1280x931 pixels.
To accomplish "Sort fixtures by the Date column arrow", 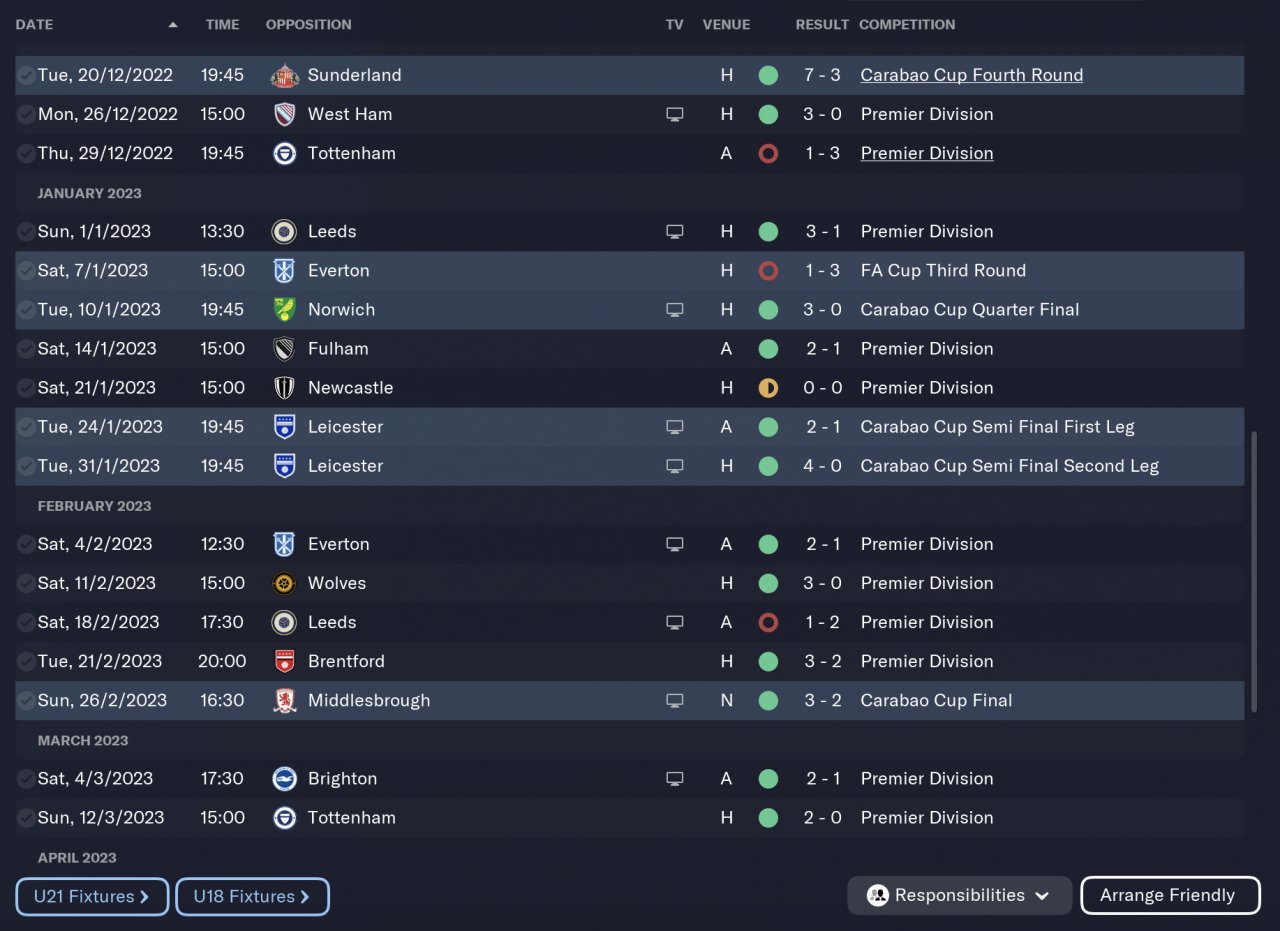I will [173, 25].
